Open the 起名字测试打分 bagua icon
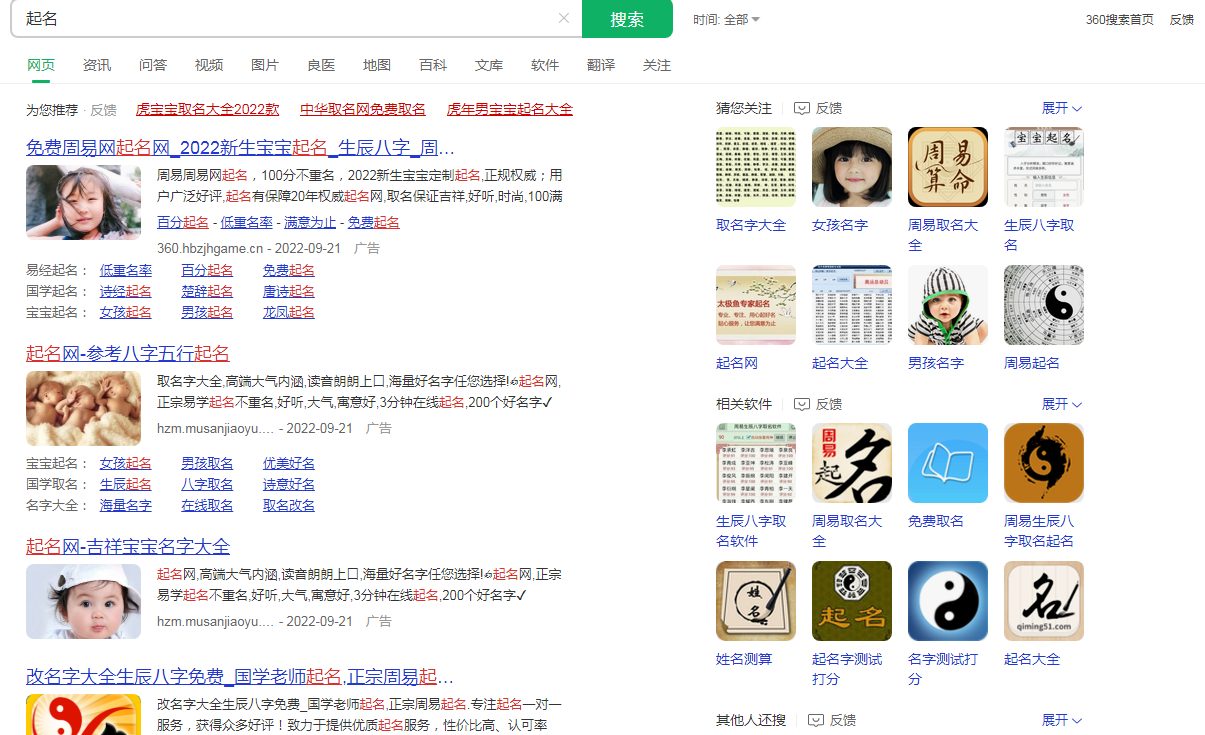Image resolution: width=1205 pixels, height=735 pixels. (852, 601)
